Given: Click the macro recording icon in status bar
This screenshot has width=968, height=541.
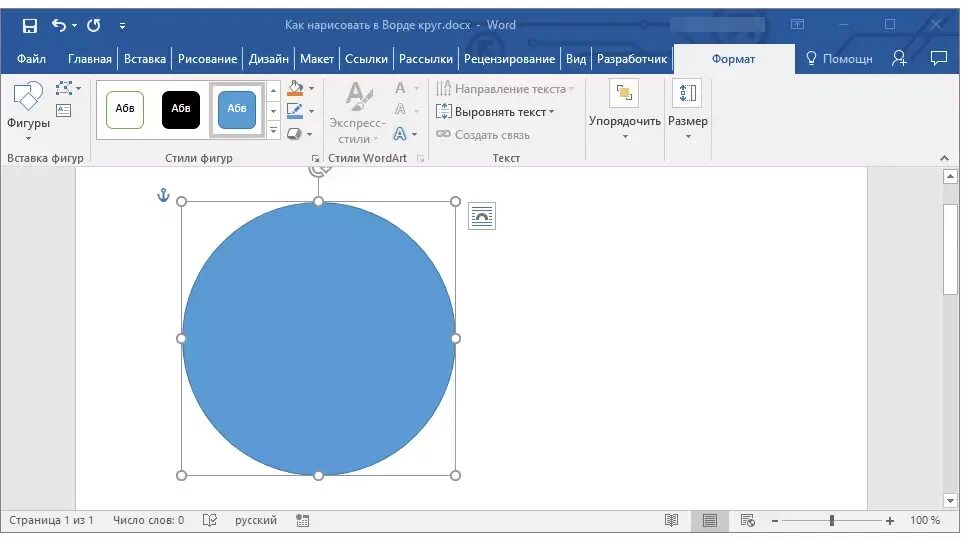Looking at the screenshot, I should tap(302, 521).
